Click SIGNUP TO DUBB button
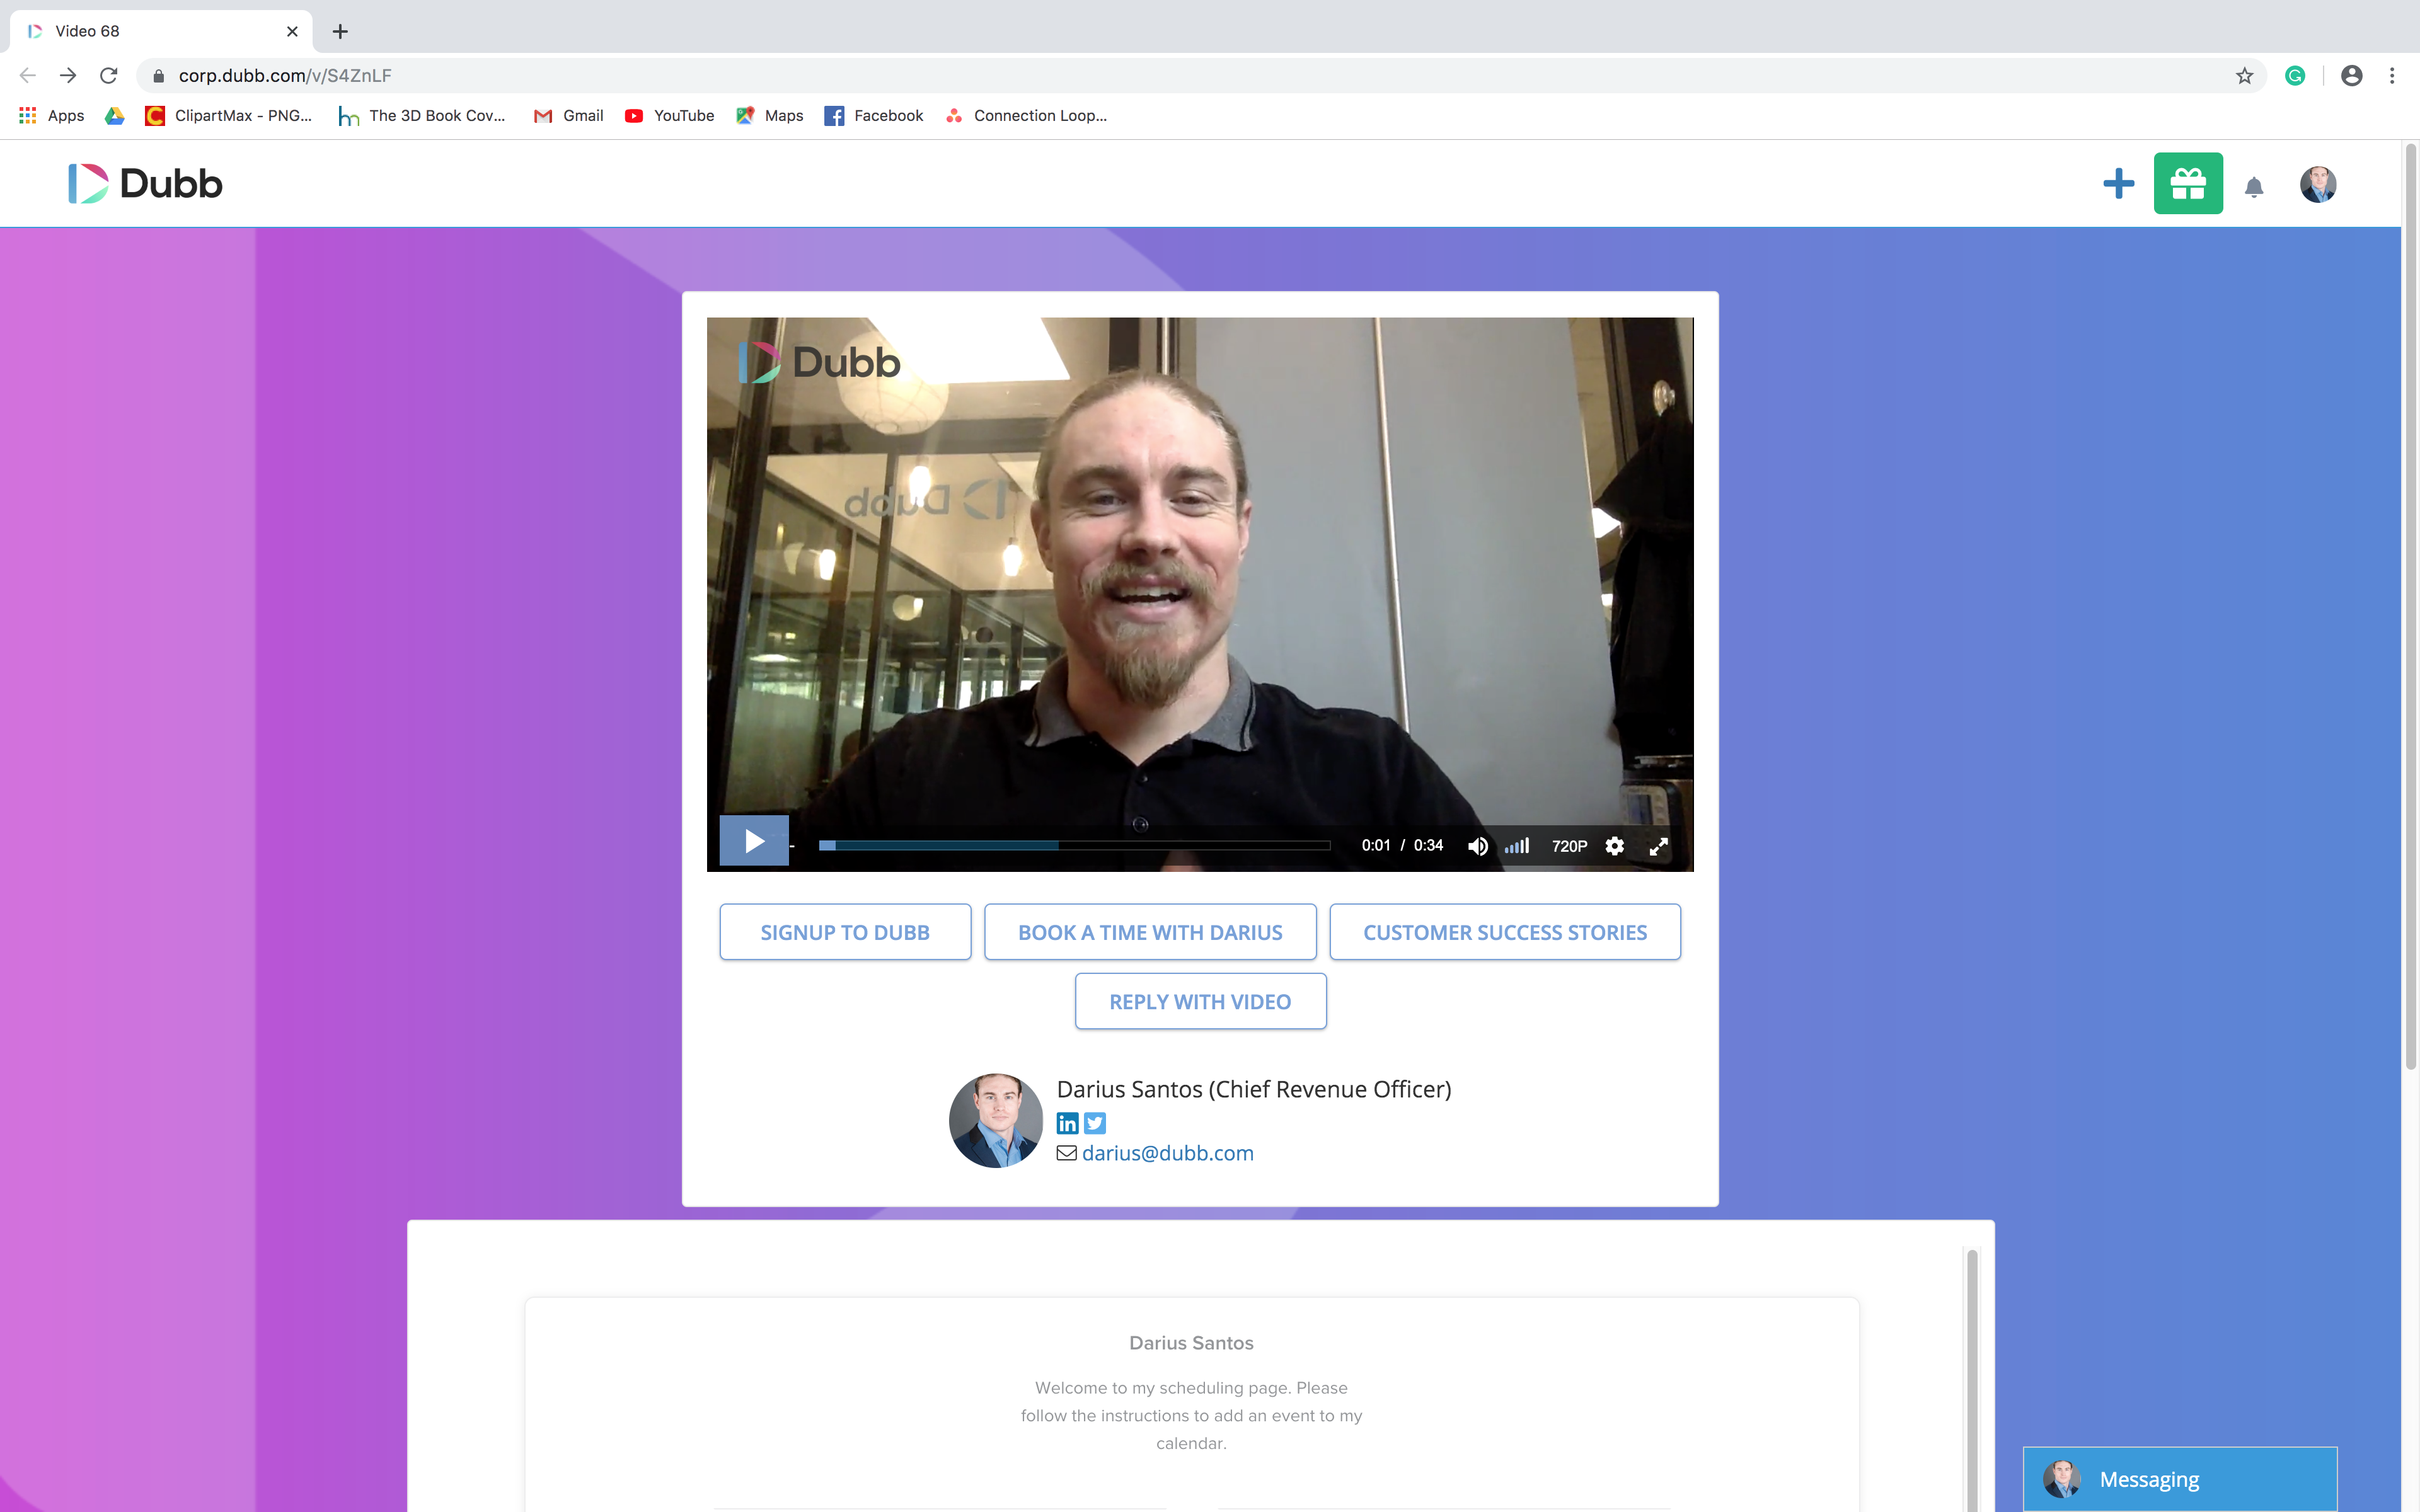This screenshot has height=1512, width=2420. pos(845,932)
